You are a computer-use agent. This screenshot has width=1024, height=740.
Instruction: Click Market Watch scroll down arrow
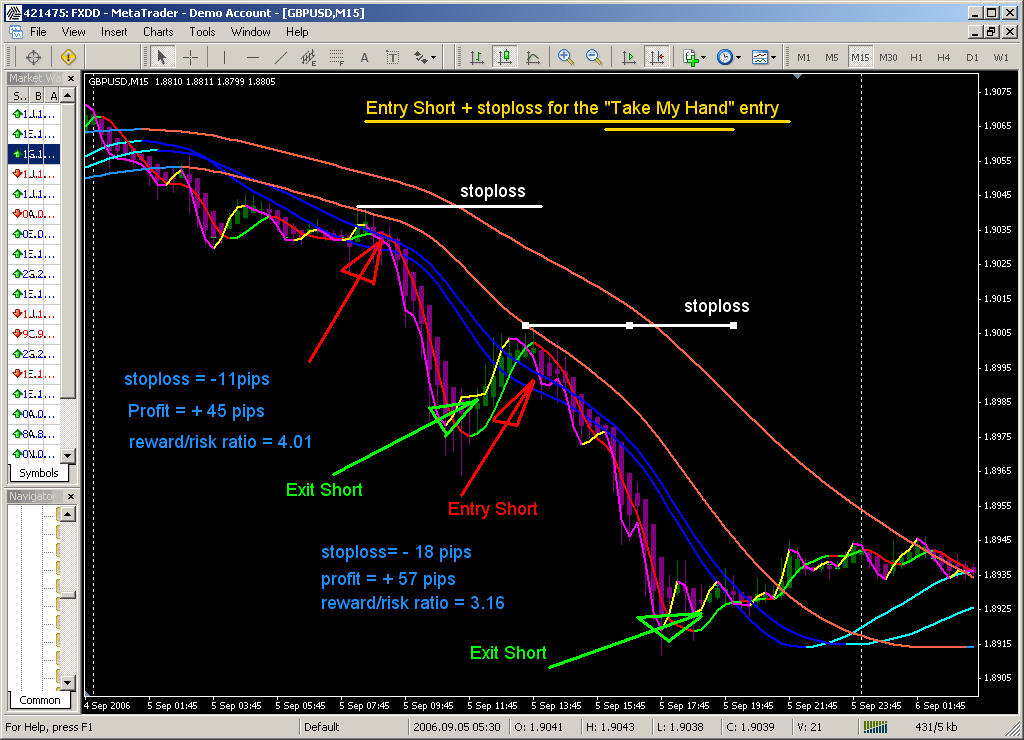click(68, 455)
